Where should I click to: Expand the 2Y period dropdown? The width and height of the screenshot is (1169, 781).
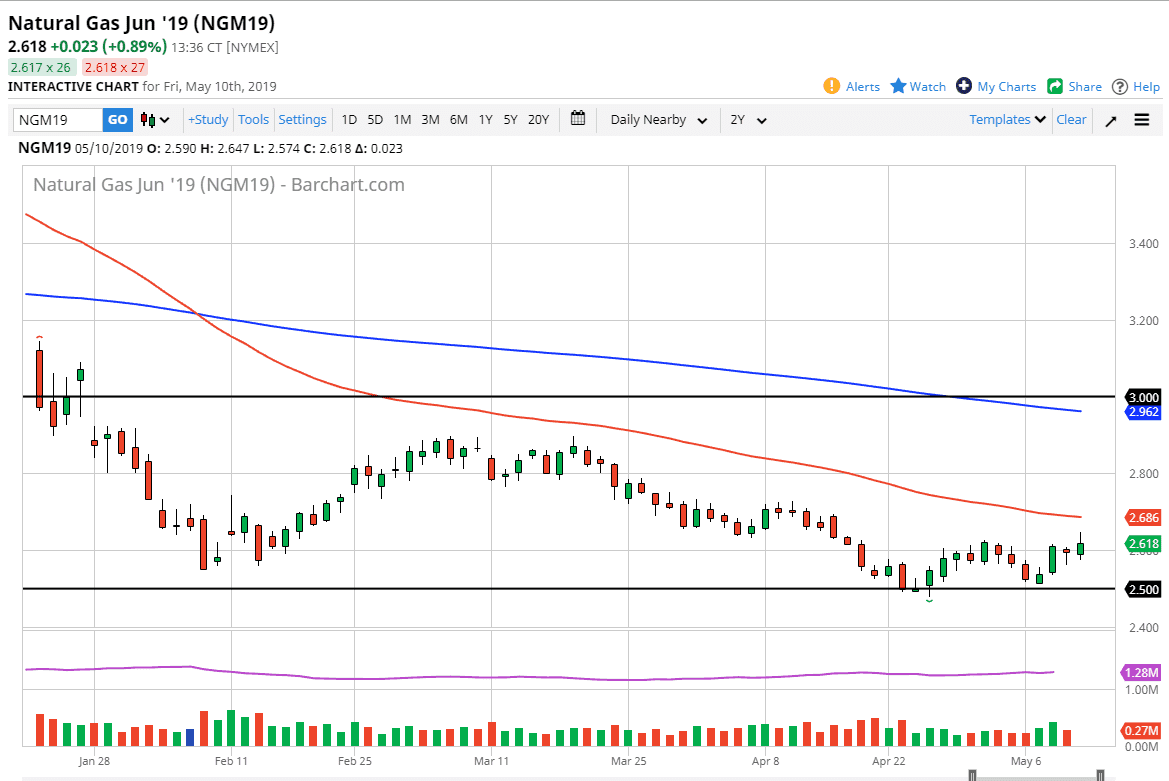pyautogui.click(x=748, y=120)
